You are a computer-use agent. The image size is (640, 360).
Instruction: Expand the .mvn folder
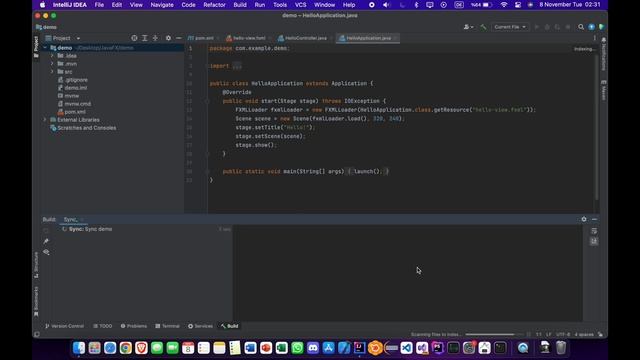(52, 64)
